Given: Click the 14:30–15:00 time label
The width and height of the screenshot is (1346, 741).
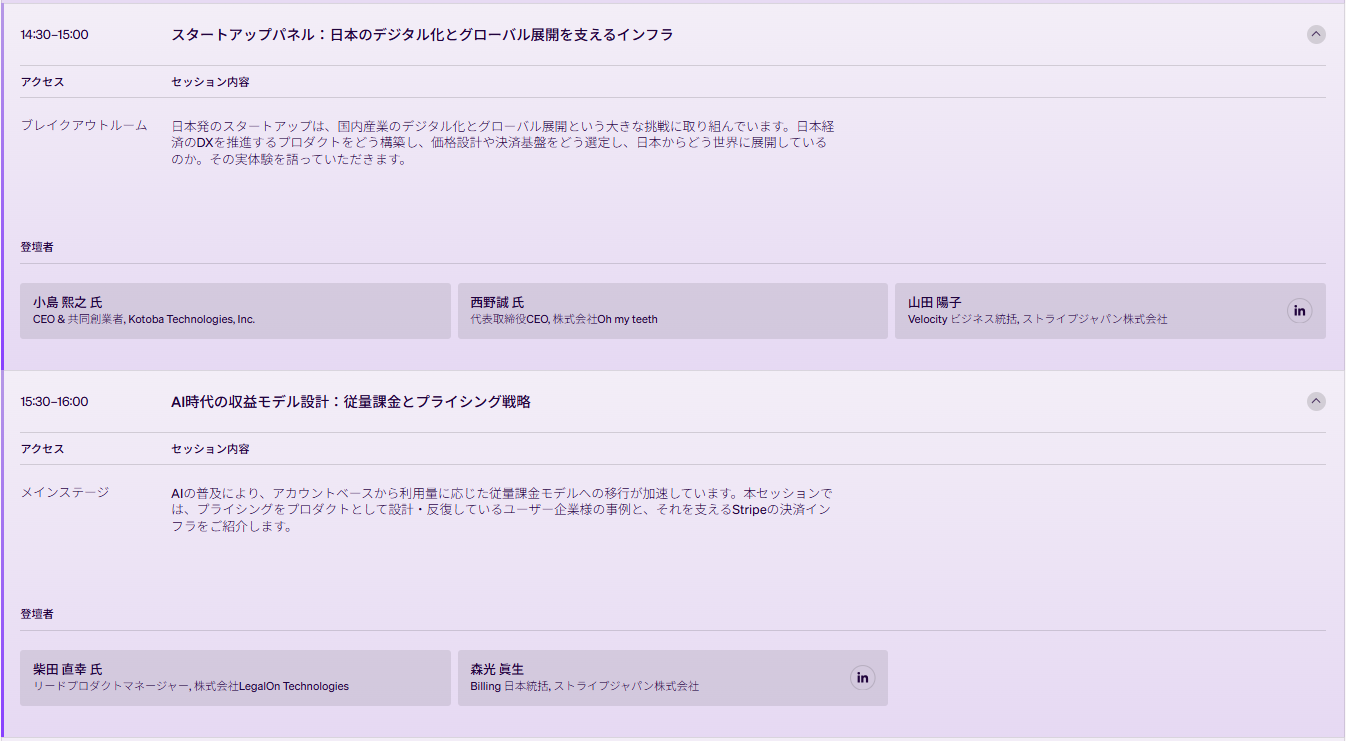Looking at the screenshot, I should tap(54, 34).
